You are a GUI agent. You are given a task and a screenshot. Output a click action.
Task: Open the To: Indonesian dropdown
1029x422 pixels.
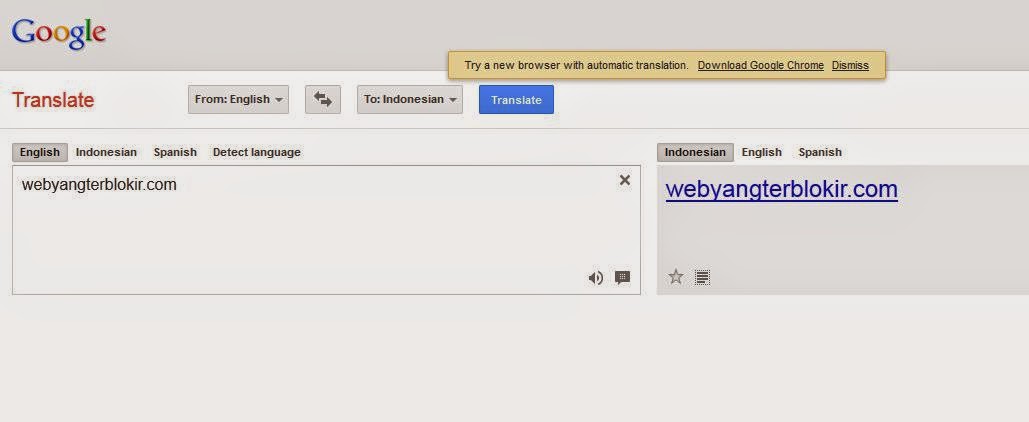tap(410, 100)
